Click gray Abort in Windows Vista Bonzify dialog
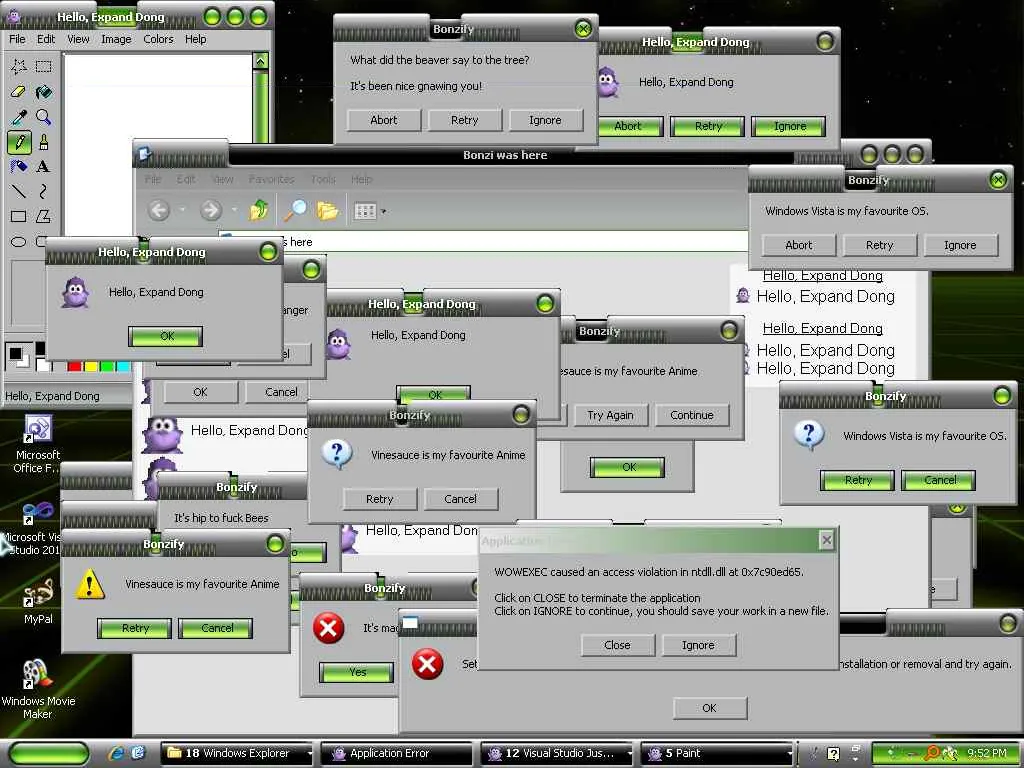1024x768 pixels. click(x=799, y=246)
